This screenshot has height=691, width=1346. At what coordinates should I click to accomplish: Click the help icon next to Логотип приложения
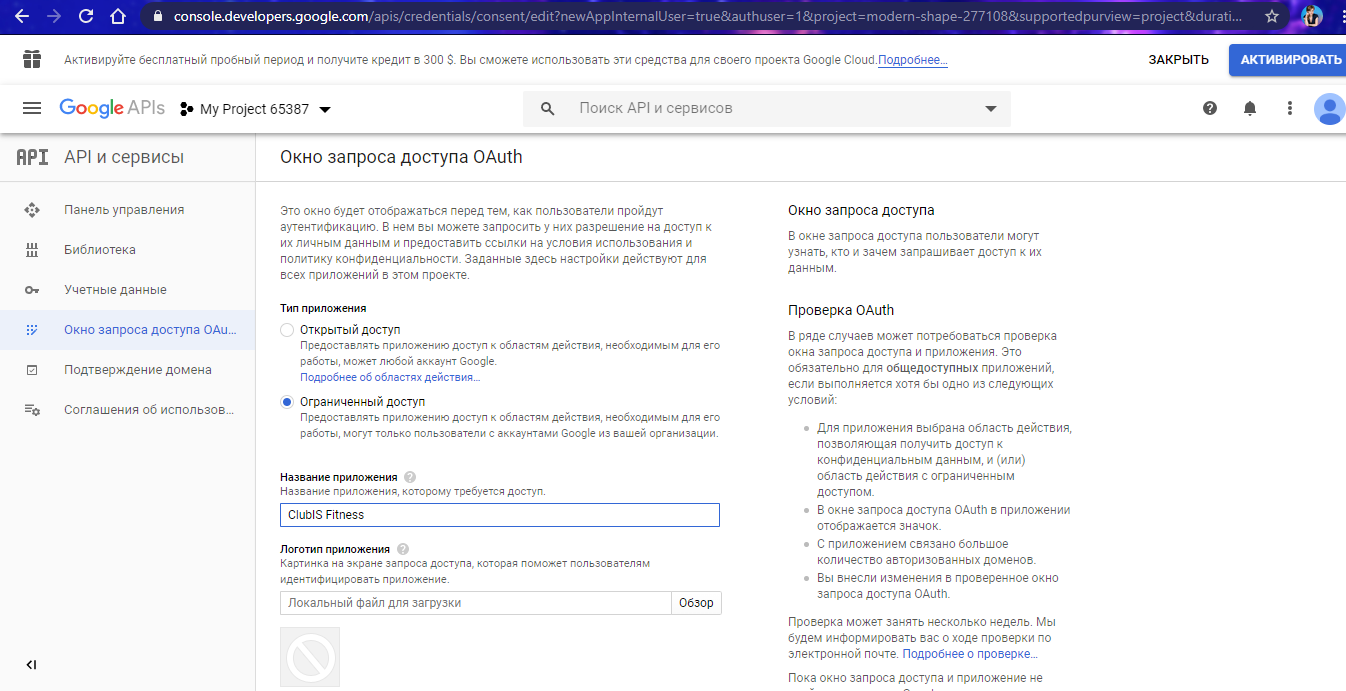[x=403, y=549]
